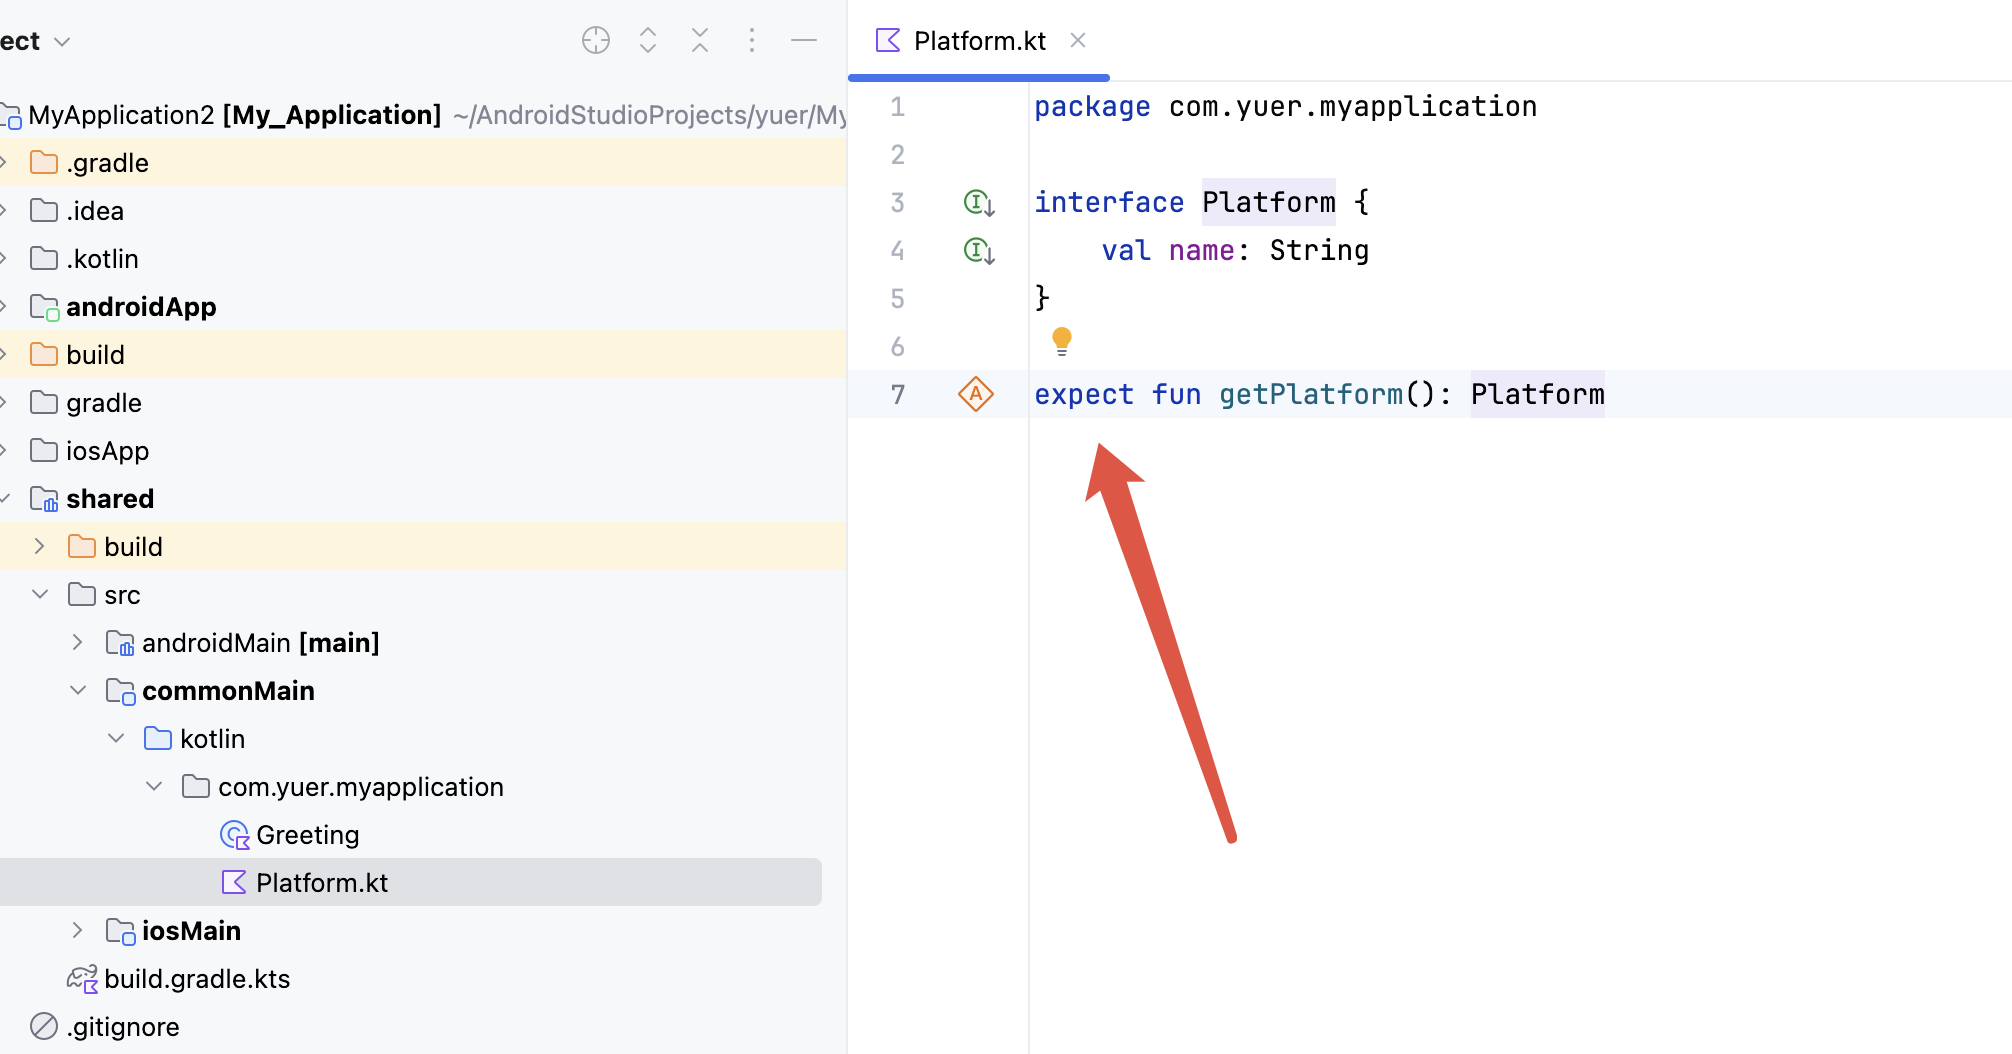Click the implemented-interface gutter icon on line 3
The height and width of the screenshot is (1054, 2012).
pos(978,203)
